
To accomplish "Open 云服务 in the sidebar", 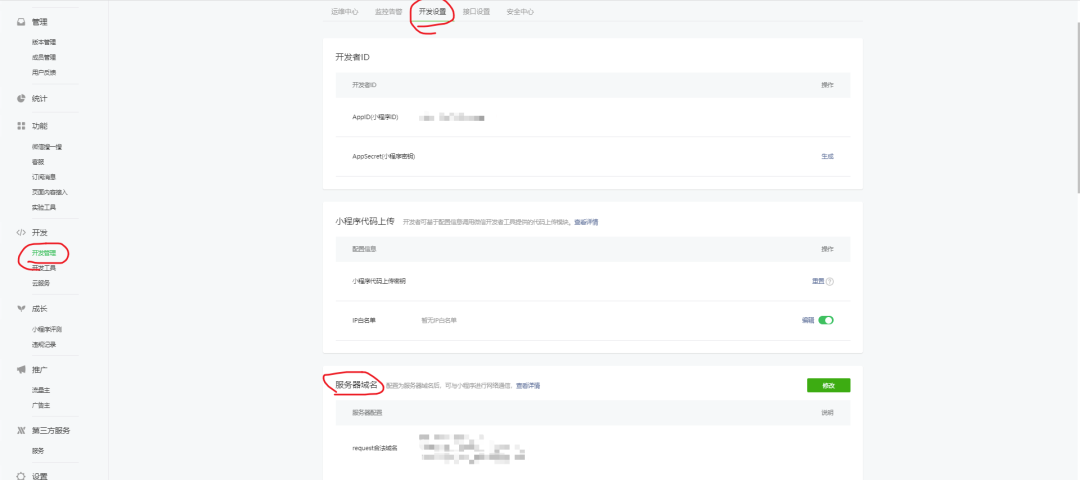I will point(41,283).
